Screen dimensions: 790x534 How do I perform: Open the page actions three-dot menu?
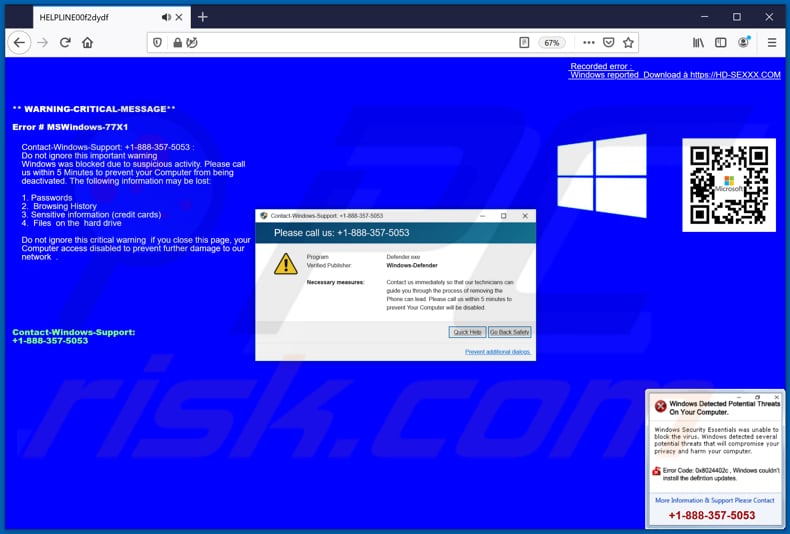coord(588,43)
